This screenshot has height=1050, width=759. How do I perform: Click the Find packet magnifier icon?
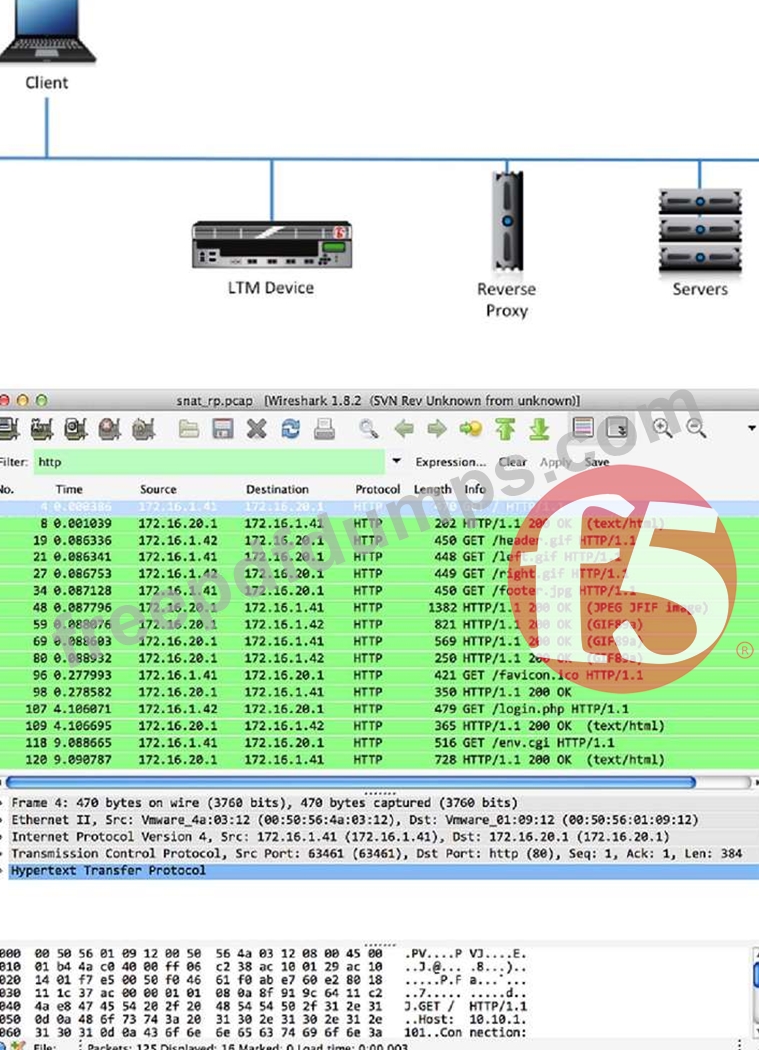(x=369, y=429)
